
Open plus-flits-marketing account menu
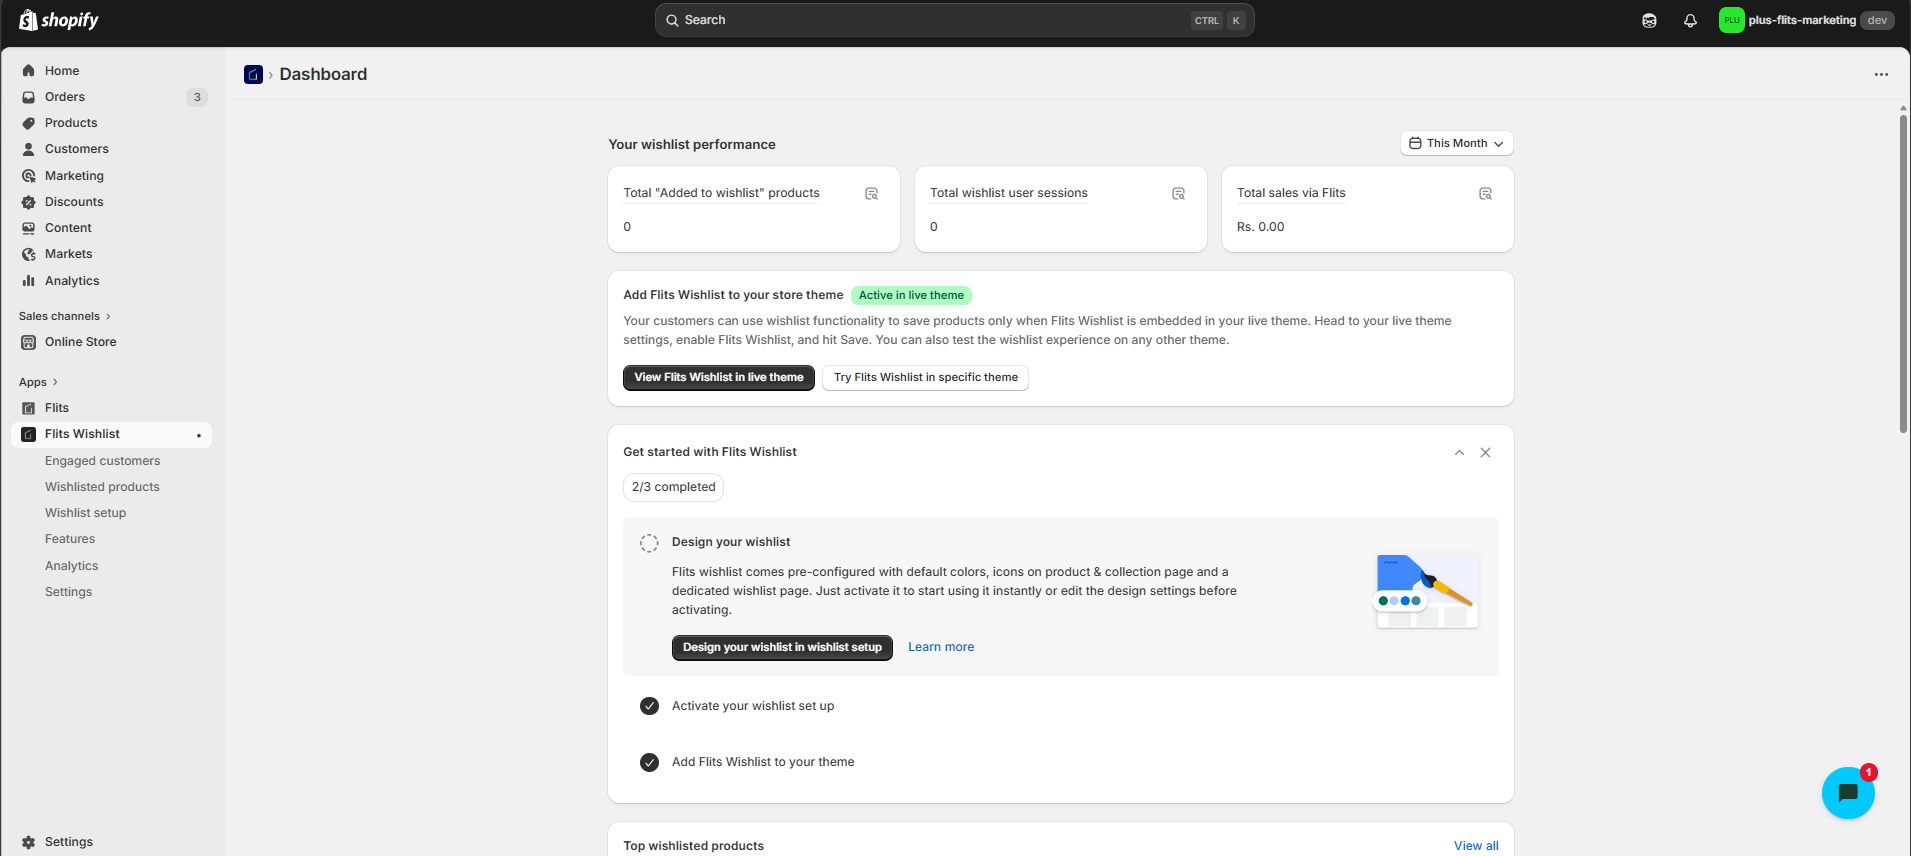pos(1806,20)
